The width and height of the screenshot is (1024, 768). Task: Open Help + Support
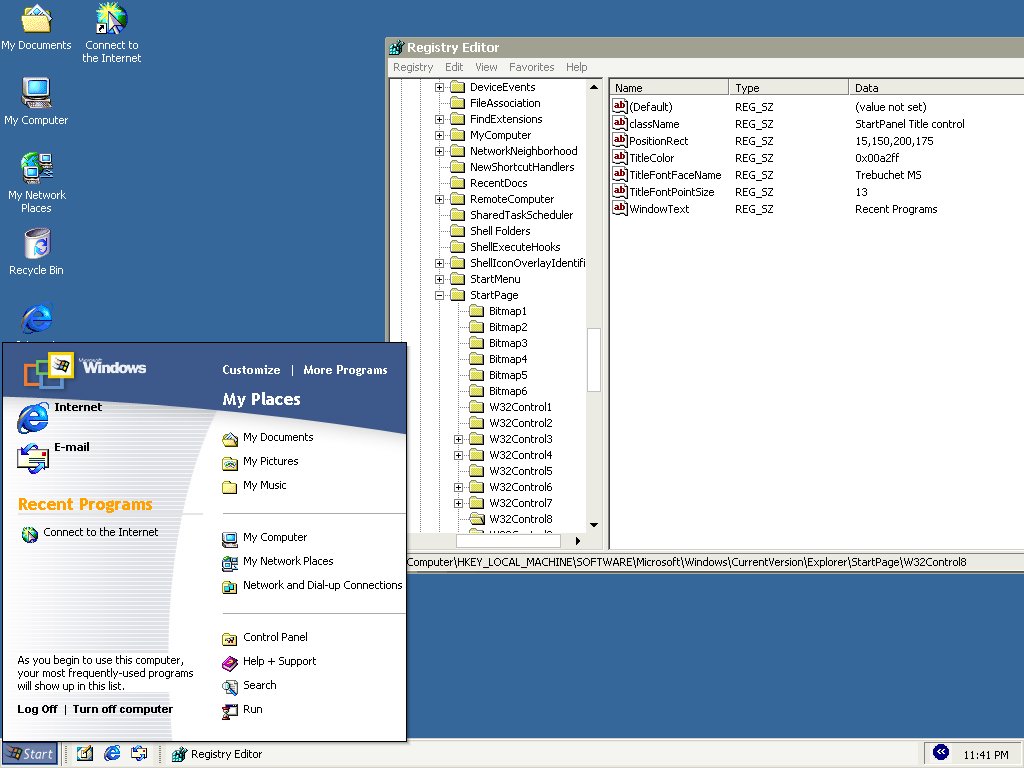(269, 662)
